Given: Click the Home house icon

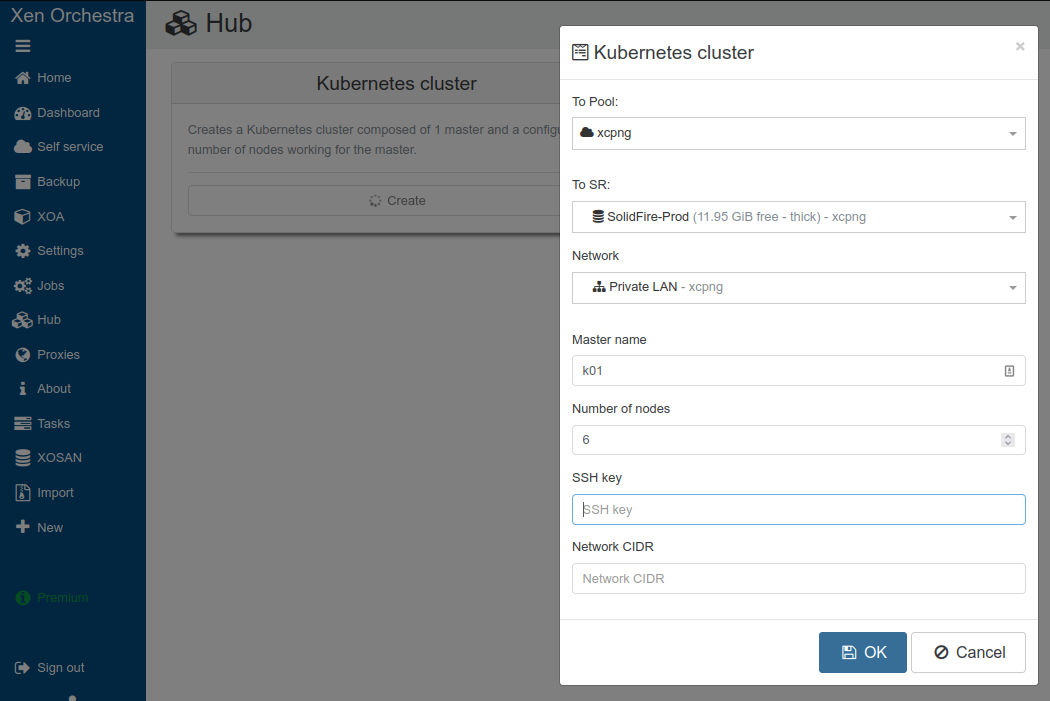Looking at the screenshot, I should click(23, 78).
